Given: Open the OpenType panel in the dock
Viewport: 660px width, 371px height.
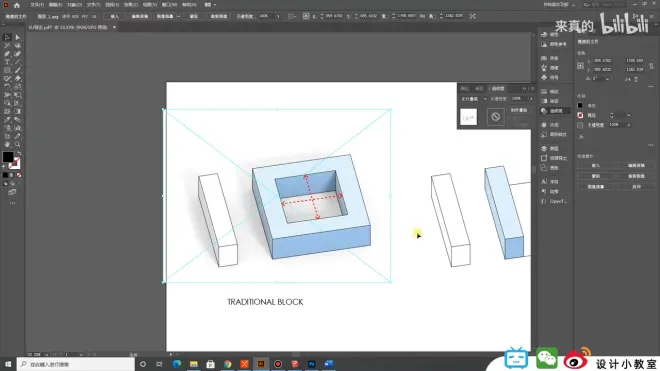Looking at the screenshot, I should click(554, 201).
